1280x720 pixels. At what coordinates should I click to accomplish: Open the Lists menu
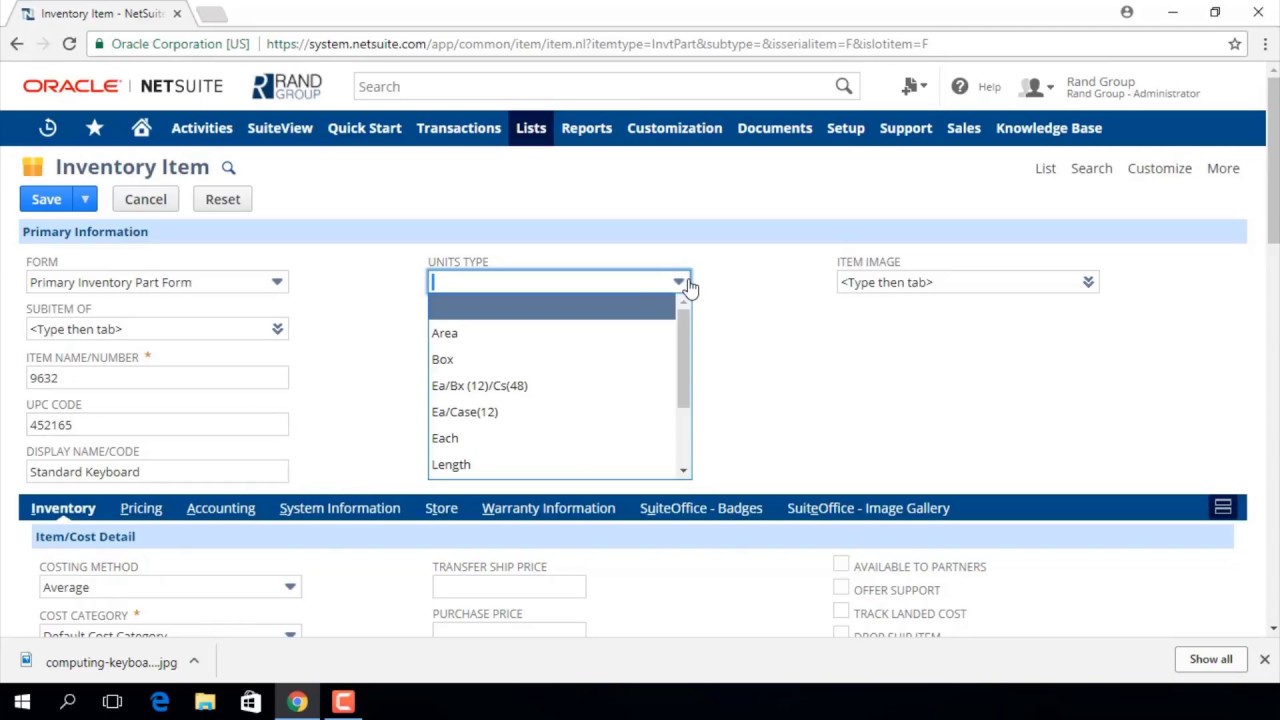click(x=531, y=128)
